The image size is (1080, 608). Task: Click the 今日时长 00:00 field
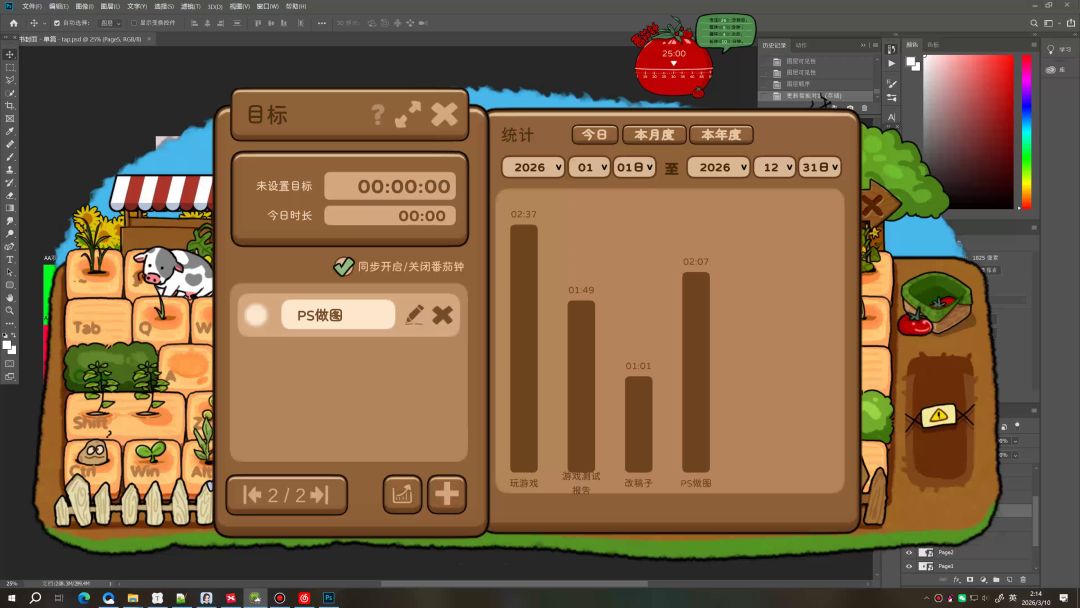point(390,216)
